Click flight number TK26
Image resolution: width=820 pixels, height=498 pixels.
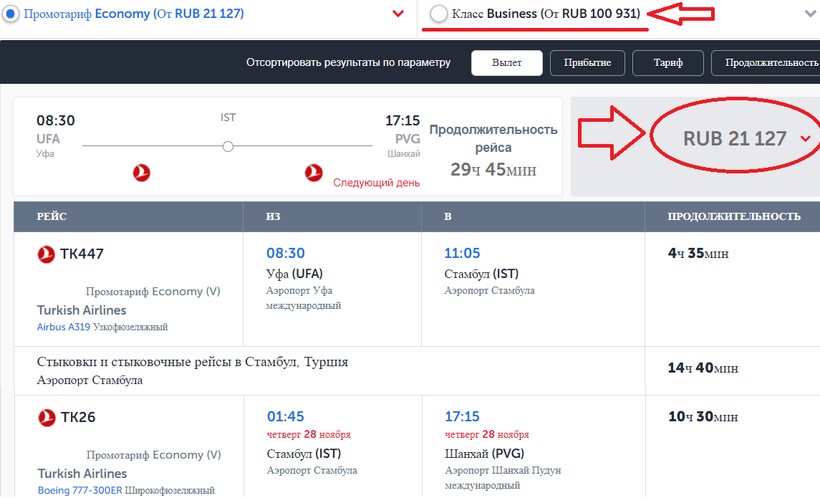tap(78, 417)
